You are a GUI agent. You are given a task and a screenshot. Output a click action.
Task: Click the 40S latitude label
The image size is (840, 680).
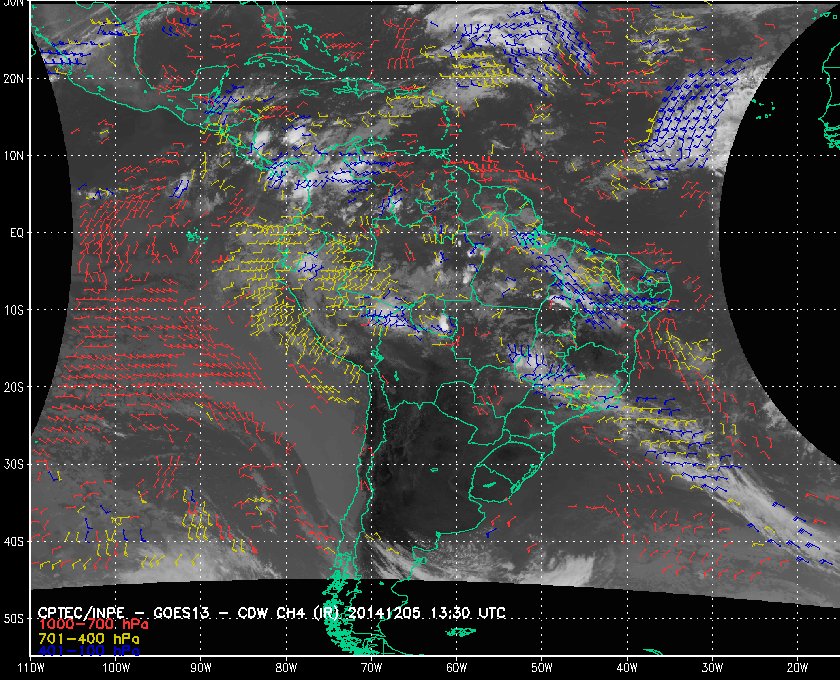tap(13, 542)
